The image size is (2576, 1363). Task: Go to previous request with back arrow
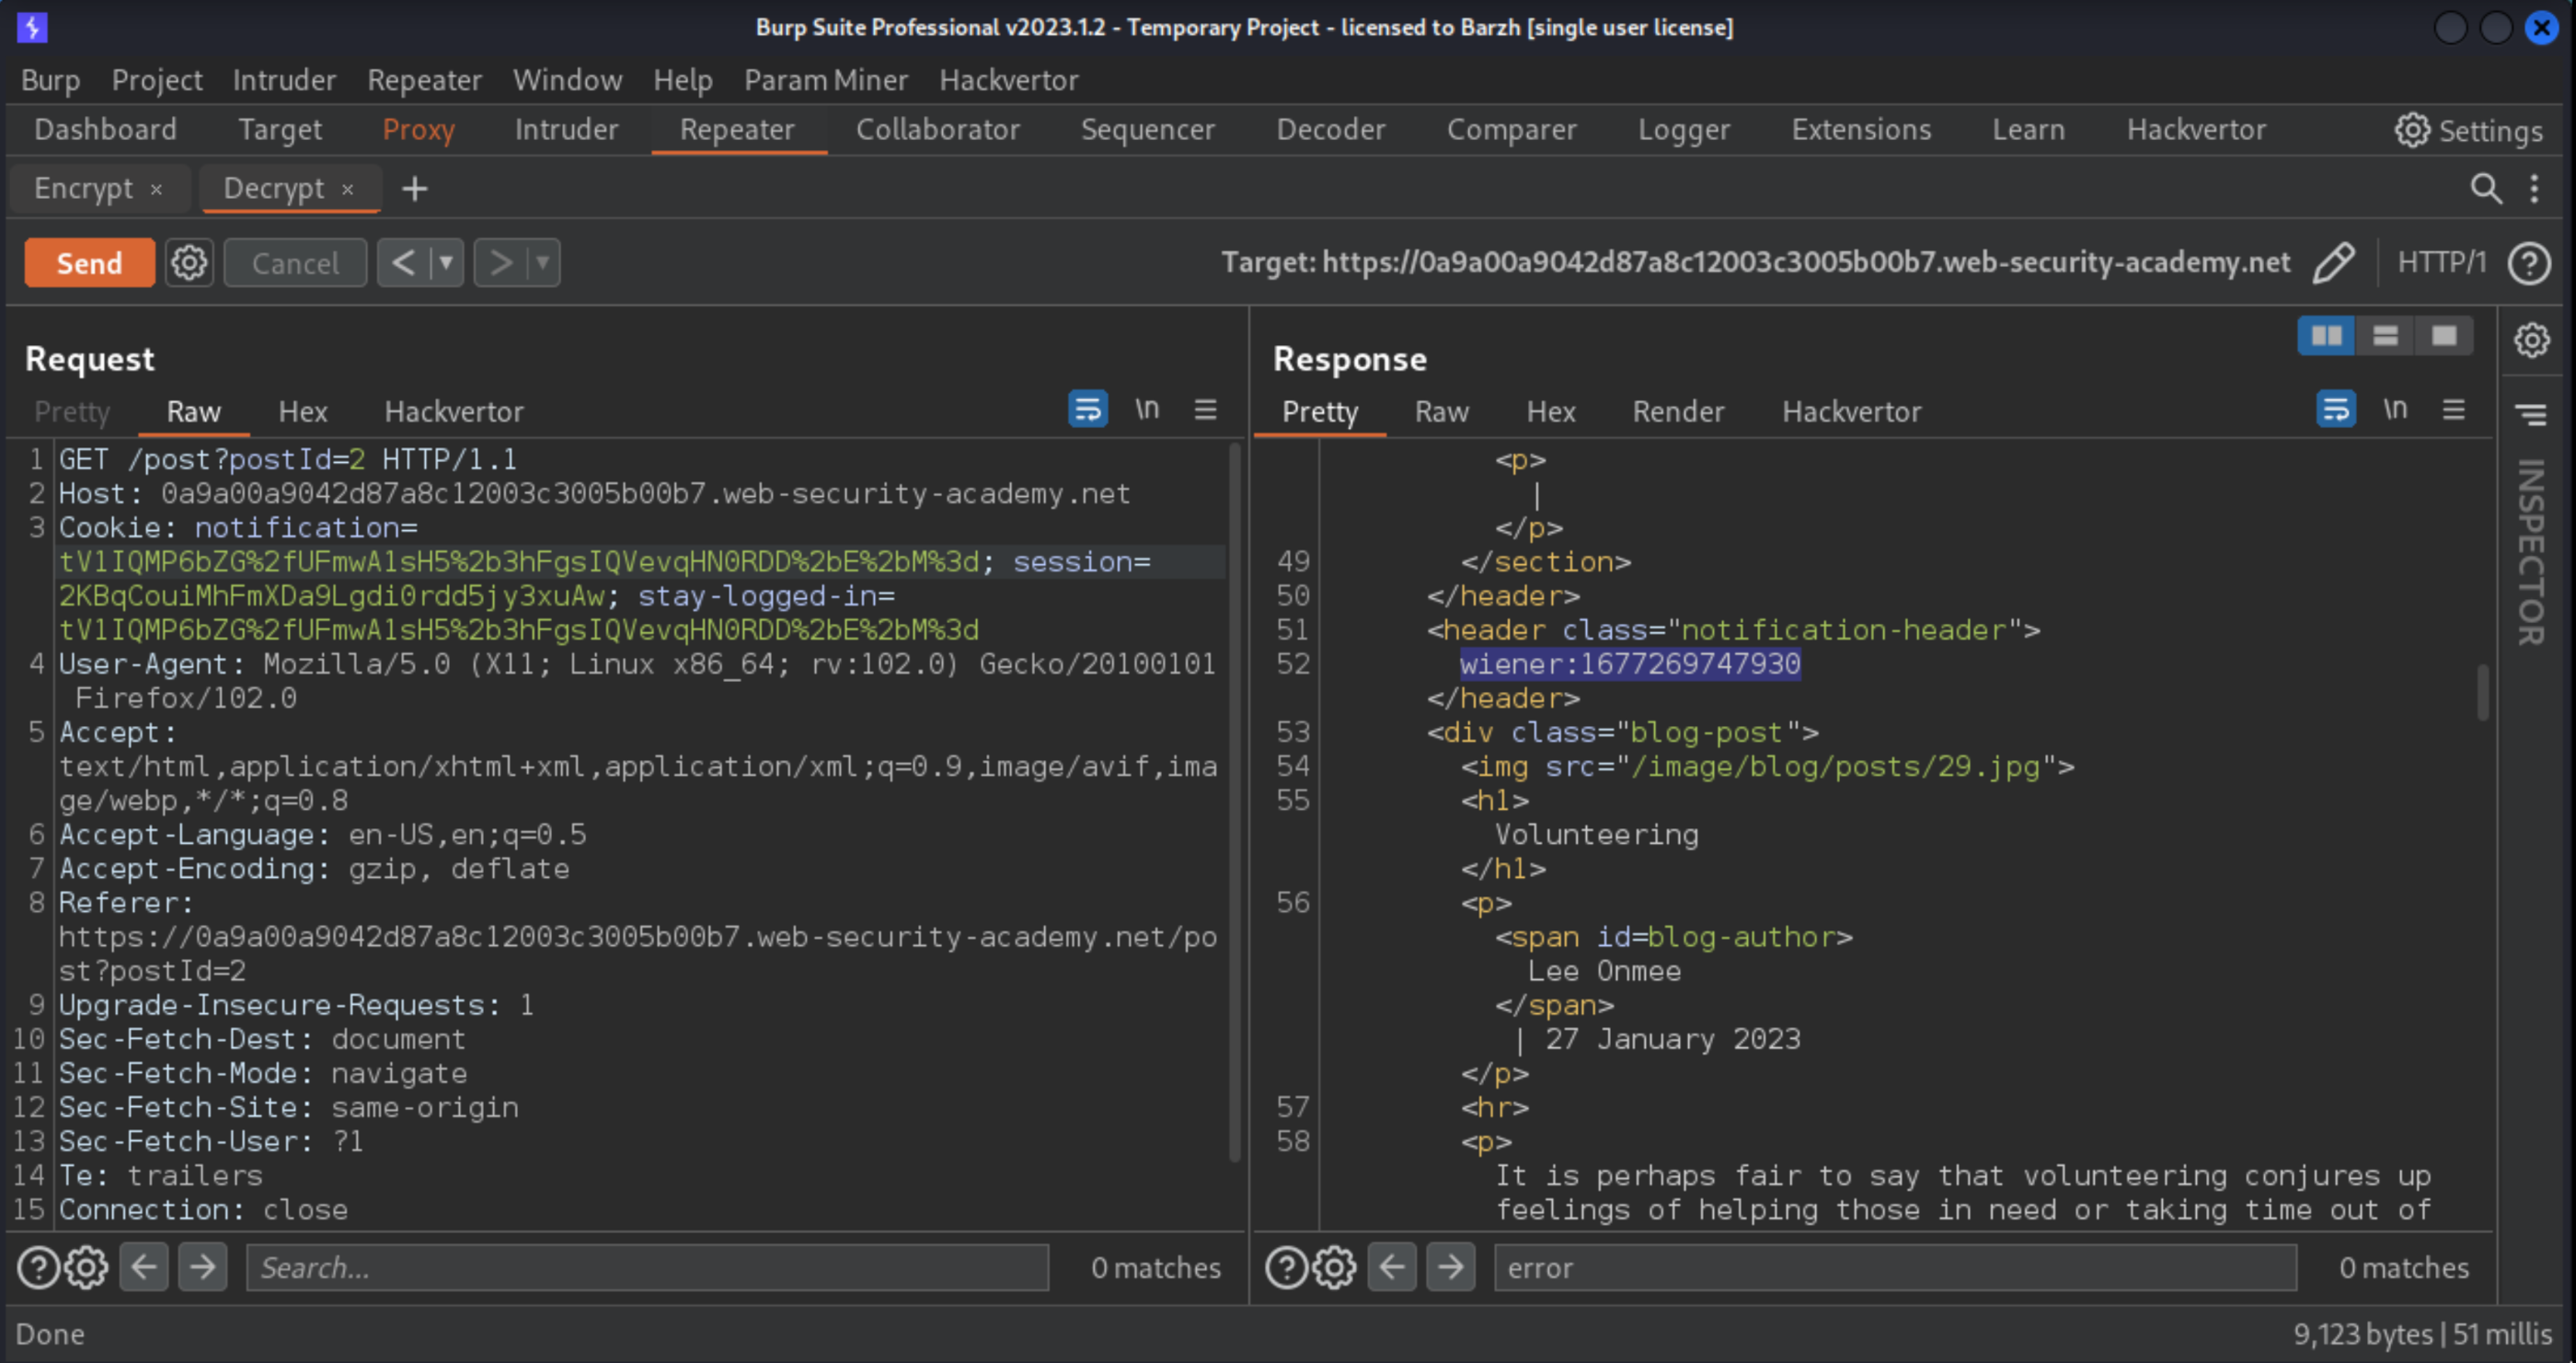pos(403,263)
